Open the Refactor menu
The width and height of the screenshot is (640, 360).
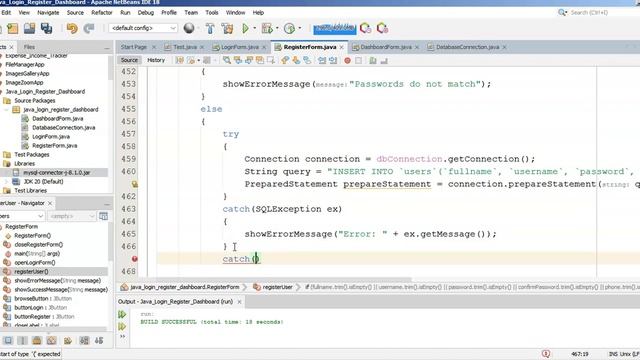pyautogui.click(x=102, y=13)
